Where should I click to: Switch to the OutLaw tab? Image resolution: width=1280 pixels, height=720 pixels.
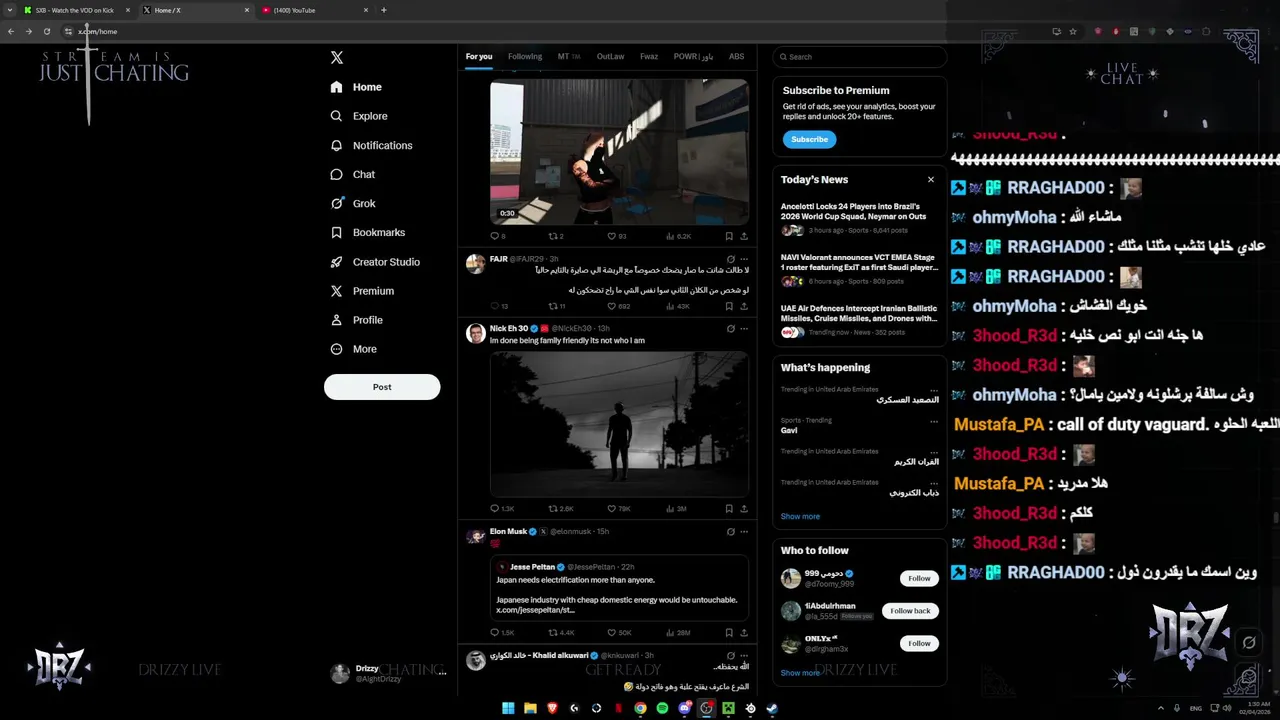coord(610,57)
